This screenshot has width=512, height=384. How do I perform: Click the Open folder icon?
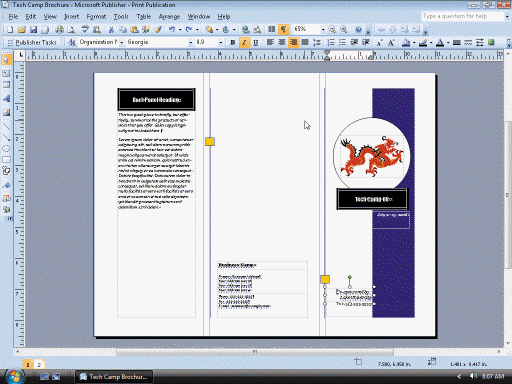[x=22, y=30]
